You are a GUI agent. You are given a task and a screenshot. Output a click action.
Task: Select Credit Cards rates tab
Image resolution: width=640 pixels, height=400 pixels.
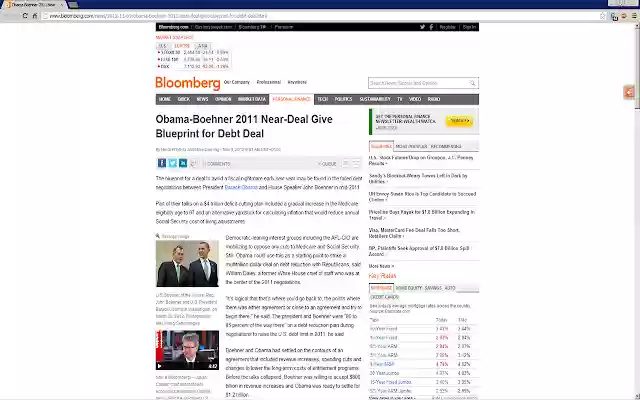[x=384, y=297]
